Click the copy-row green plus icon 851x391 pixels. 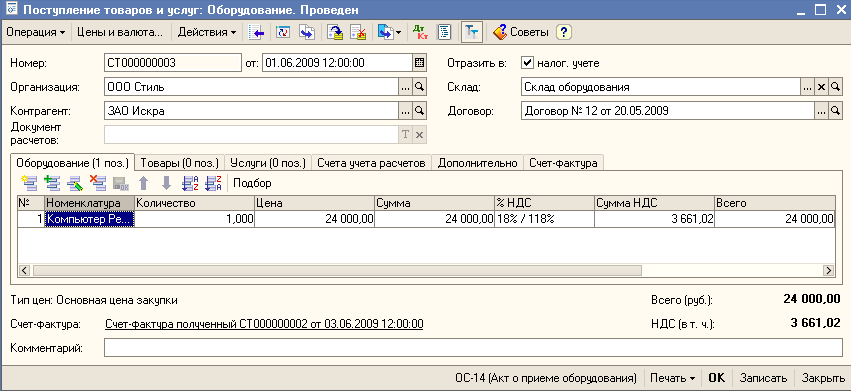(x=52, y=183)
